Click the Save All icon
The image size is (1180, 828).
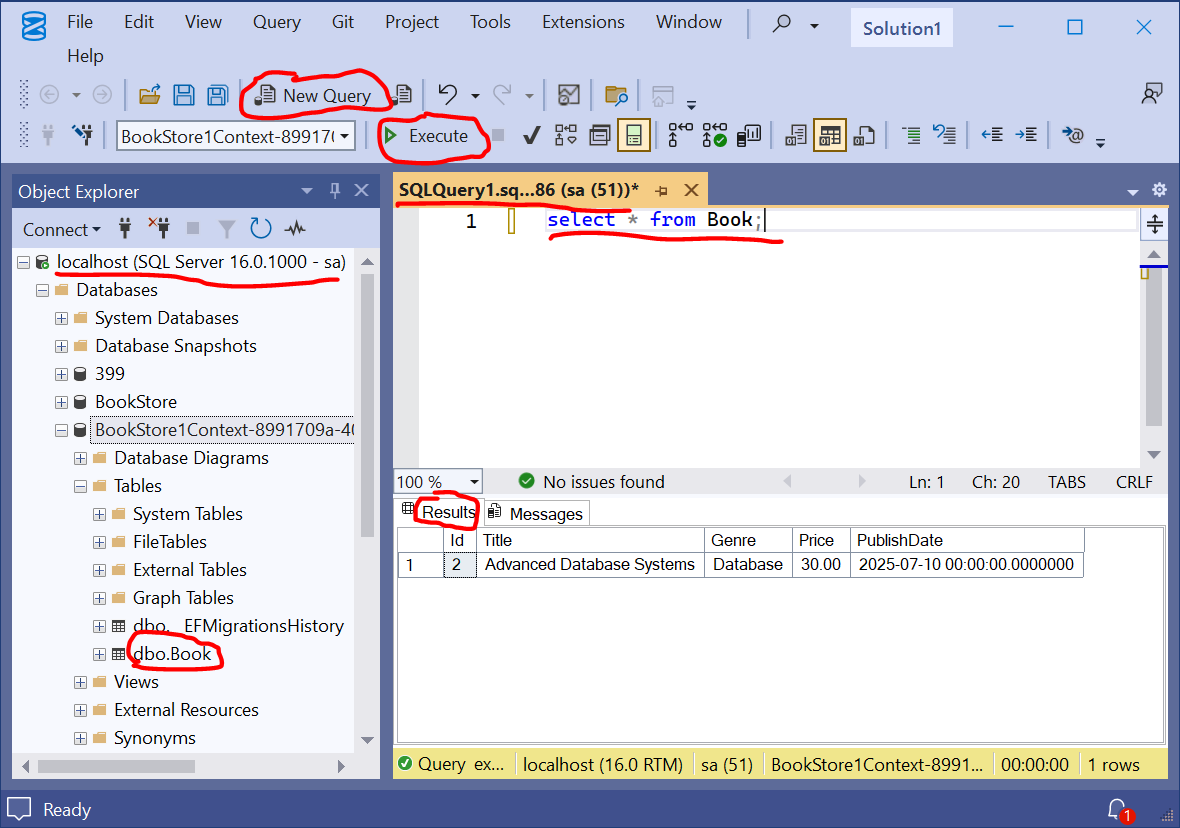(217, 95)
